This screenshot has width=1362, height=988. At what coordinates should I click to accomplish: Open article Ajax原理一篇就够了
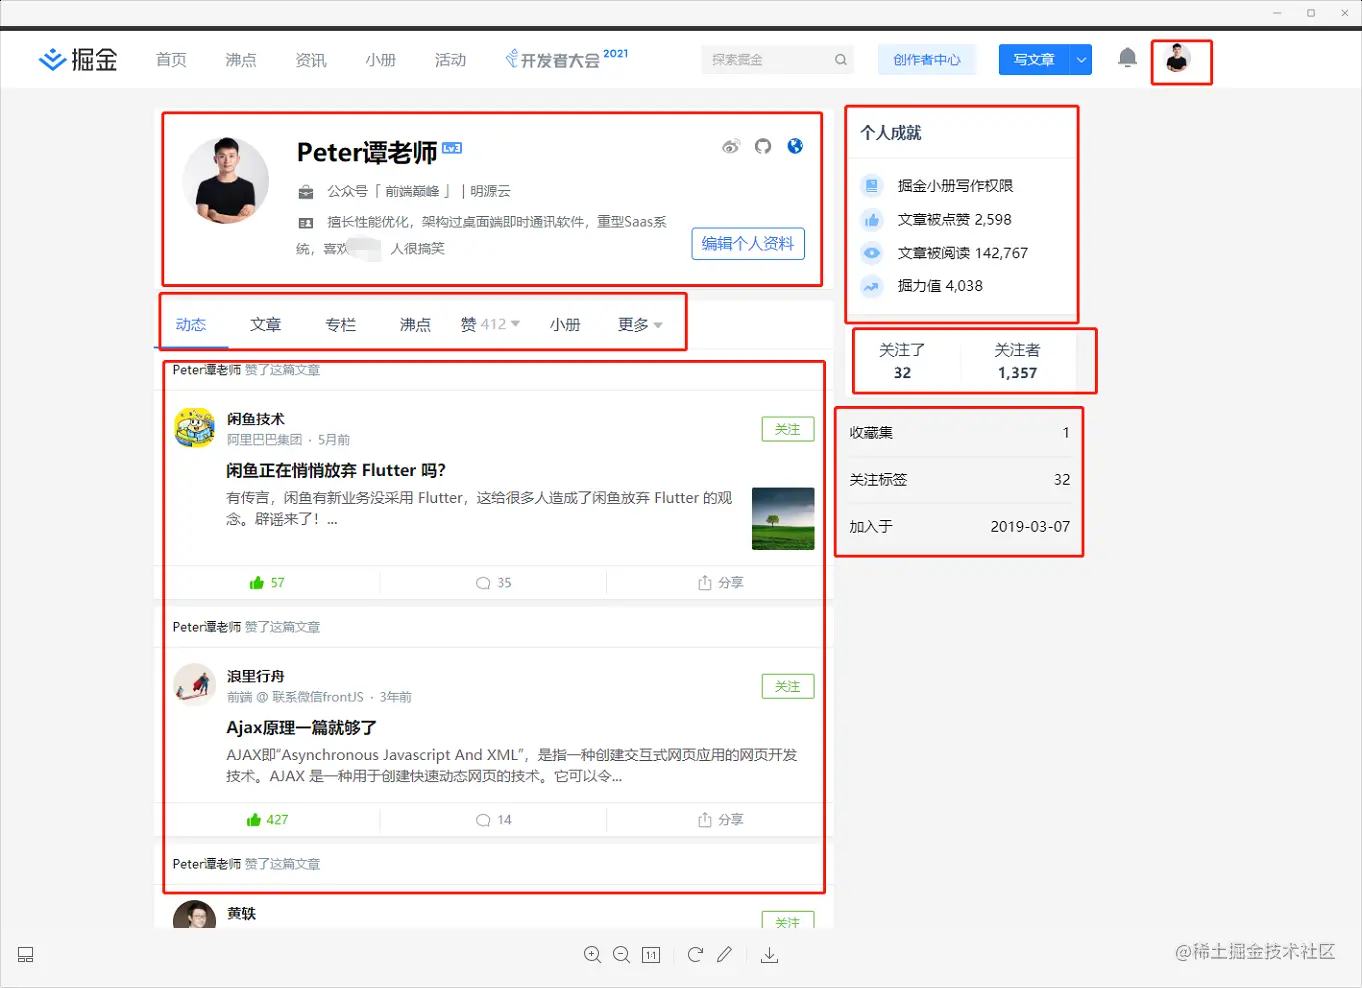(x=301, y=727)
